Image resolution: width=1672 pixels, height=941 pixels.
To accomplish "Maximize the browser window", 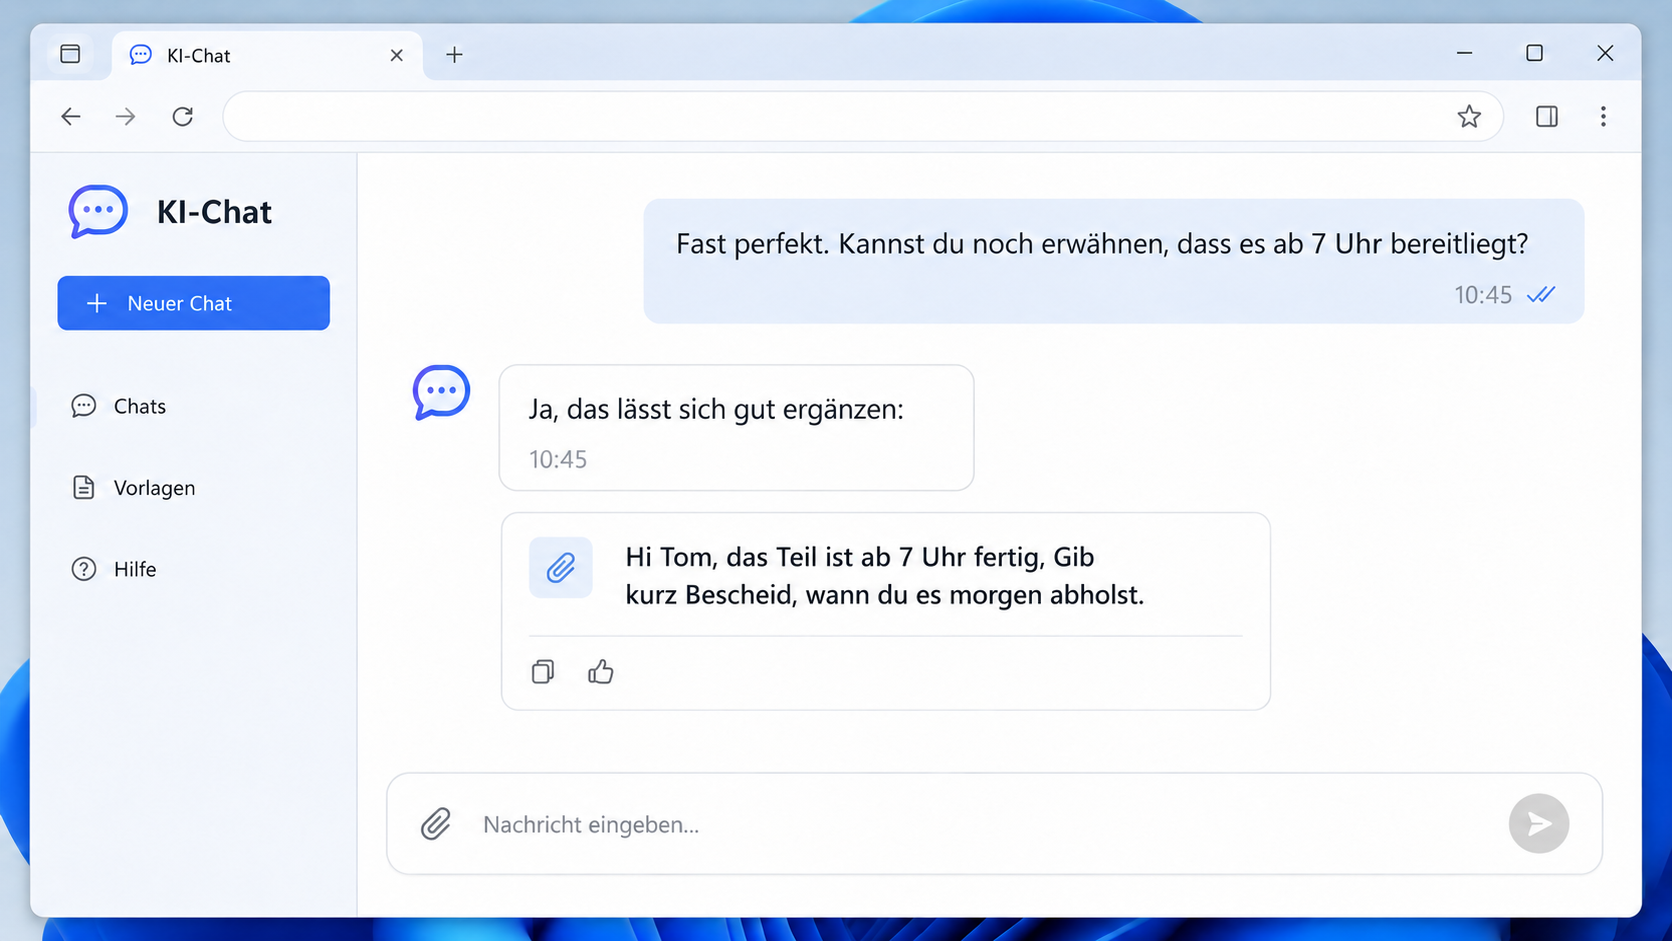I will pos(1535,53).
